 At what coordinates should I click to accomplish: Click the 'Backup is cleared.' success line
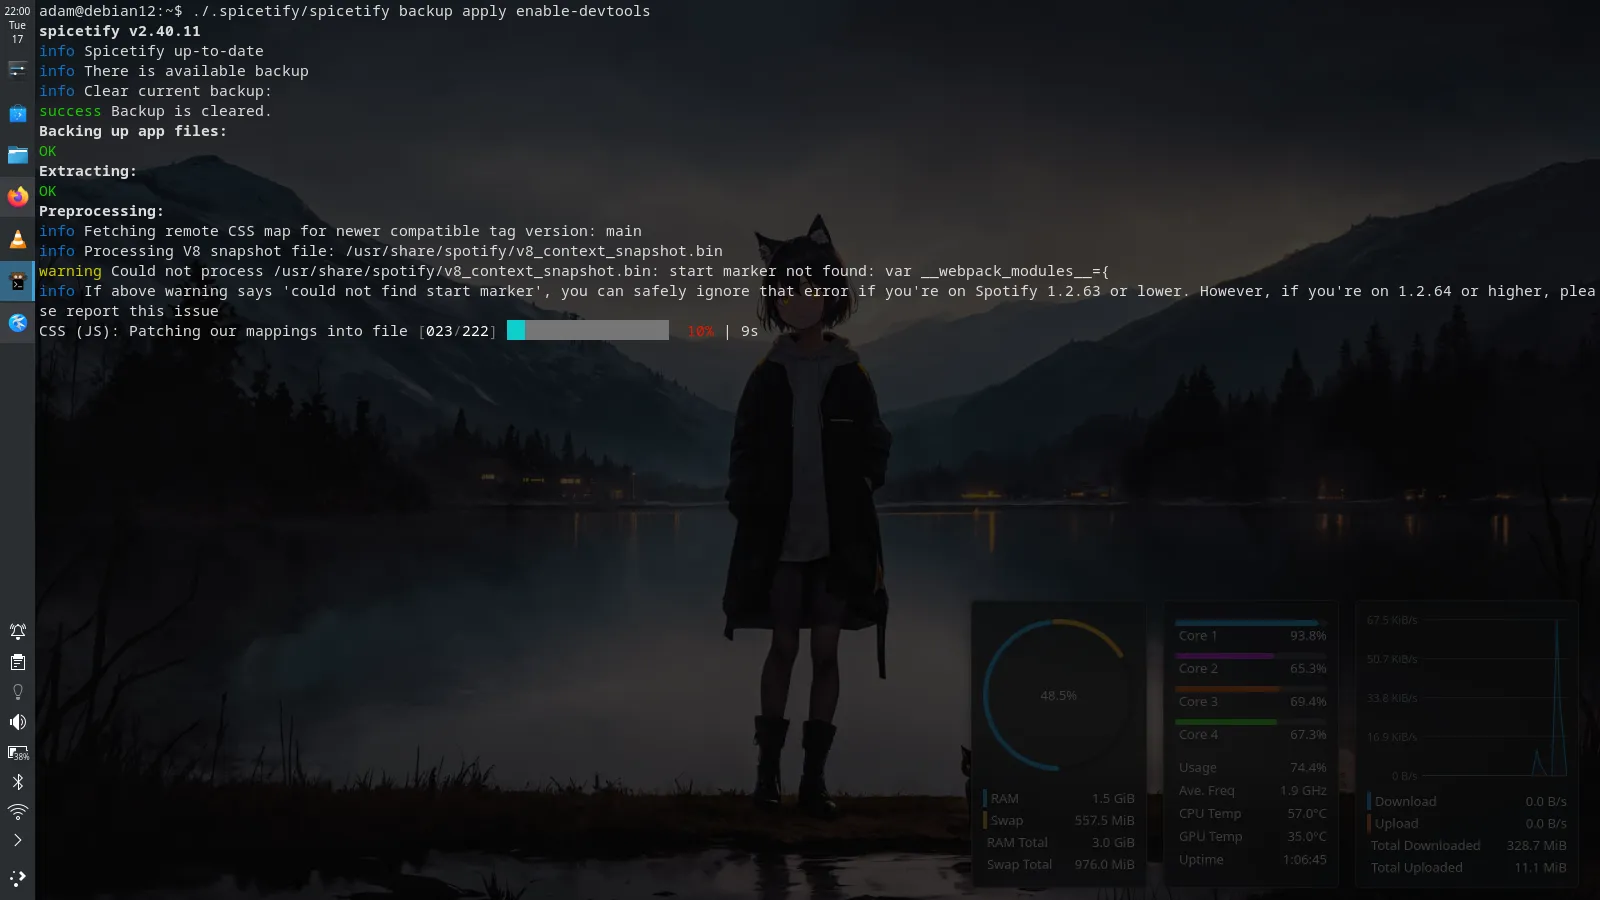(155, 111)
